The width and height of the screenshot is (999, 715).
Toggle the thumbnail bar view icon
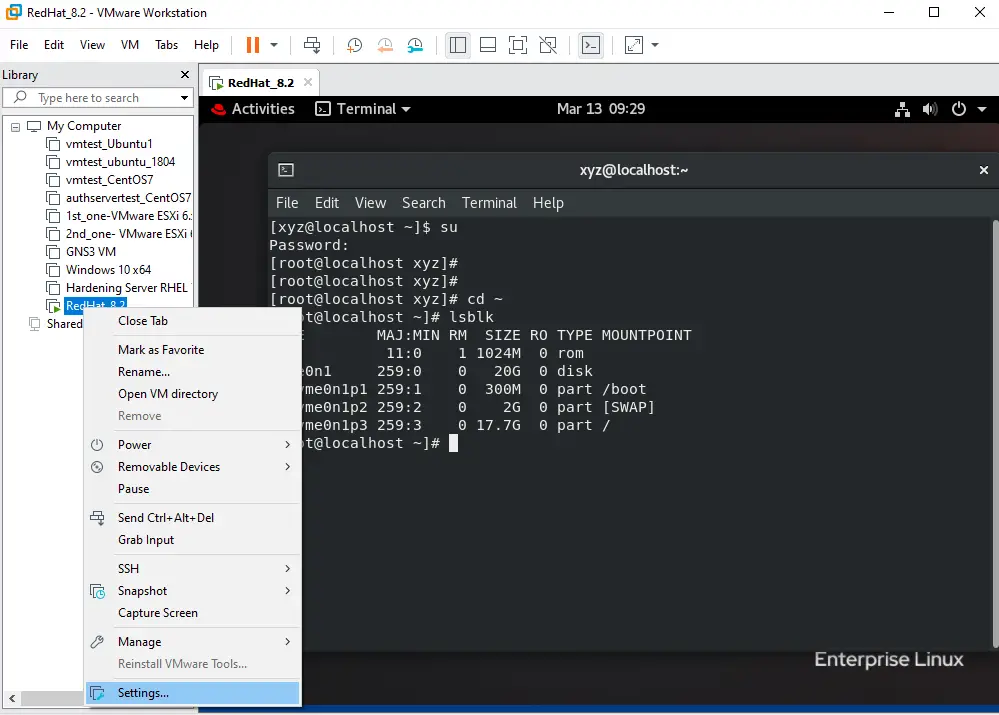tap(488, 45)
